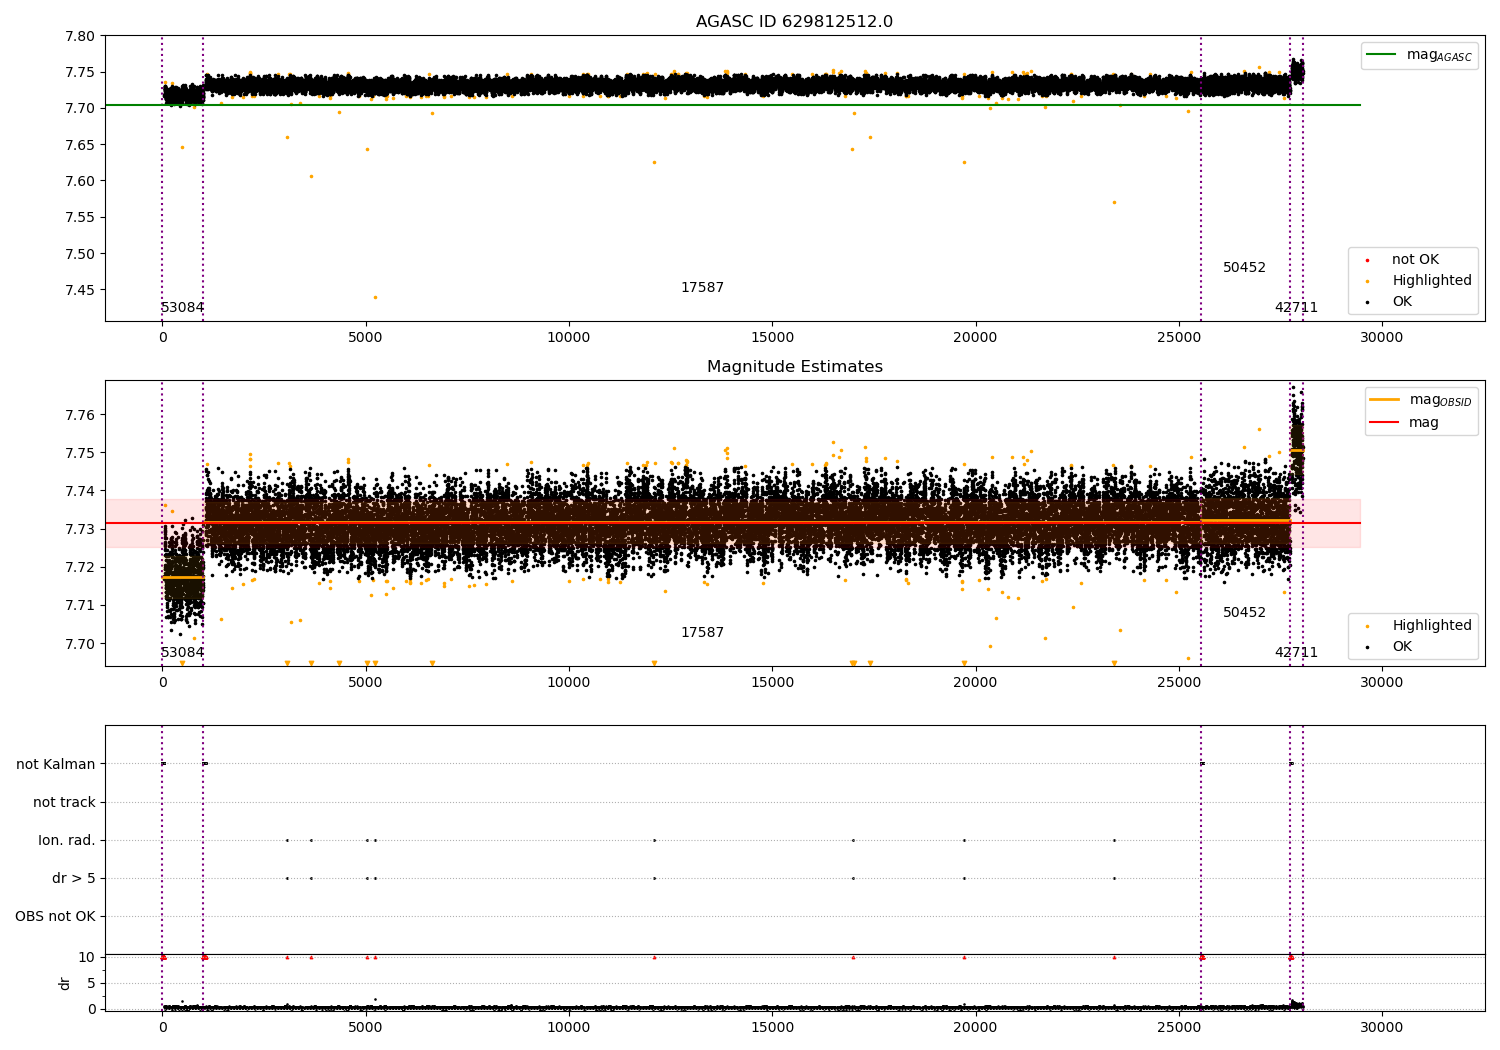Image resolution: width=1500 pixels, height=1050 pixels.
Task: Click obsid label '50452' in top plot
Action: pyautogui.click(x=1244, y=268)
